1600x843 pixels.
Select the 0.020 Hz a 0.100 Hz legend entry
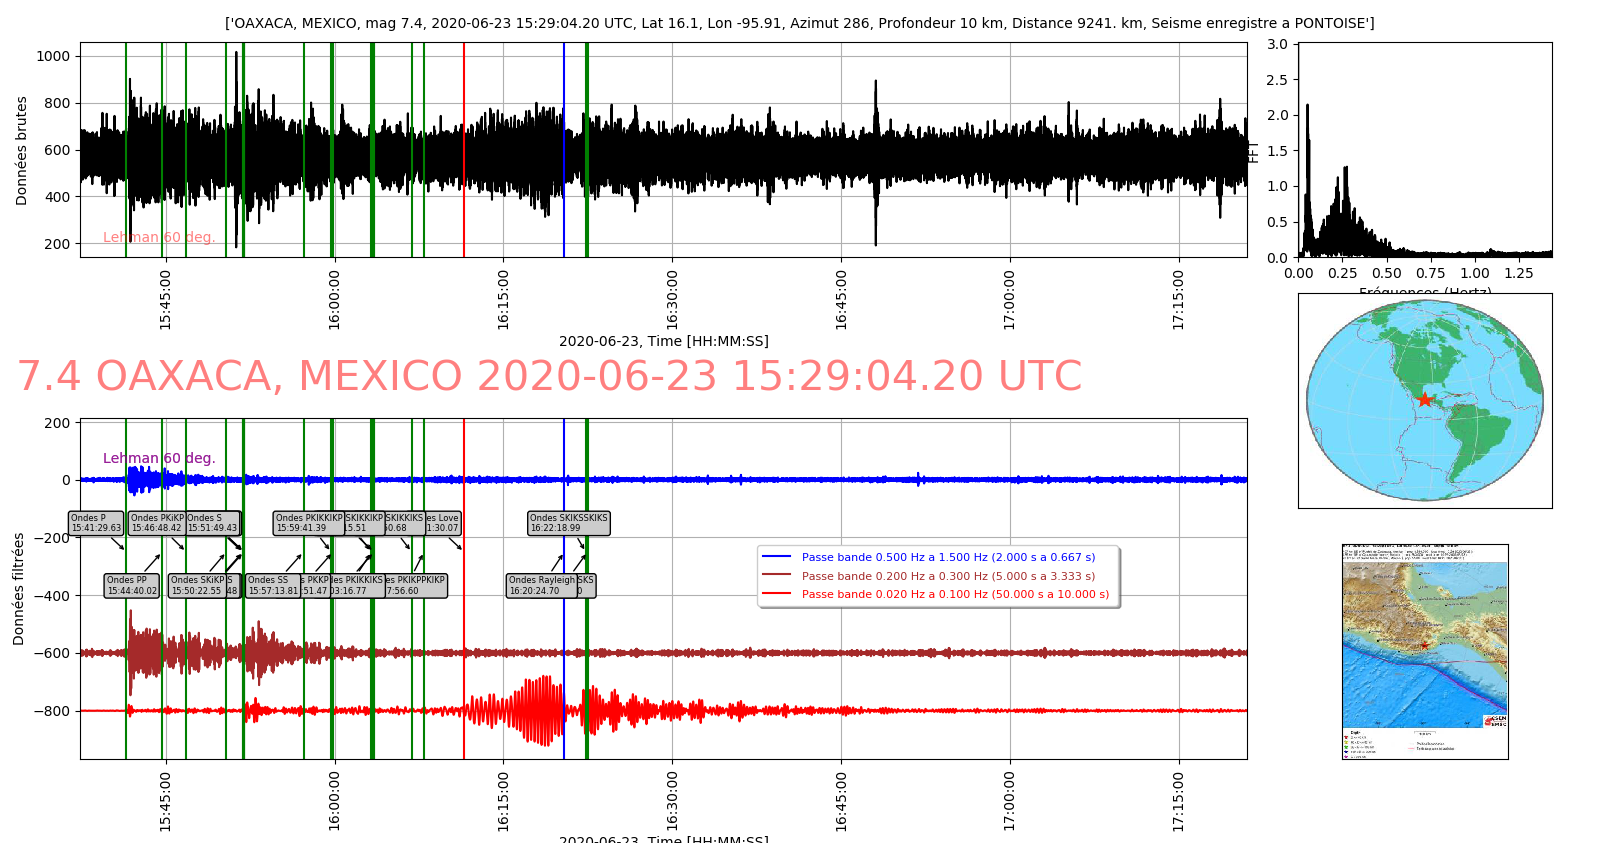954,594
